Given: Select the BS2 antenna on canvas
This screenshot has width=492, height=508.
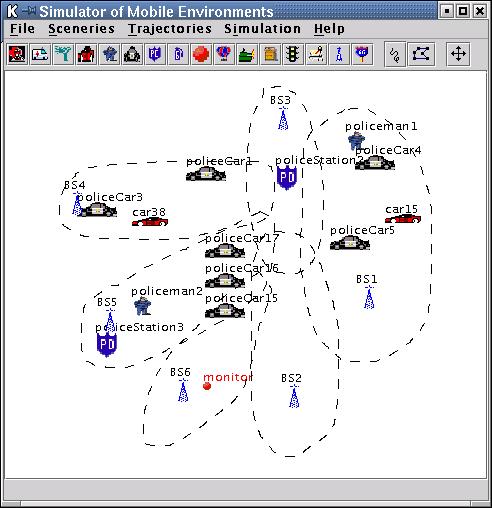Looking at the screenshot, I should (294, 396).
